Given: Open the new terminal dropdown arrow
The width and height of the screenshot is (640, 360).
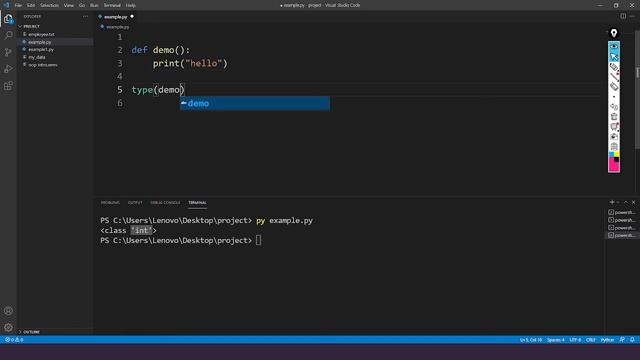Looking at the screenshot, I should 618,202.
